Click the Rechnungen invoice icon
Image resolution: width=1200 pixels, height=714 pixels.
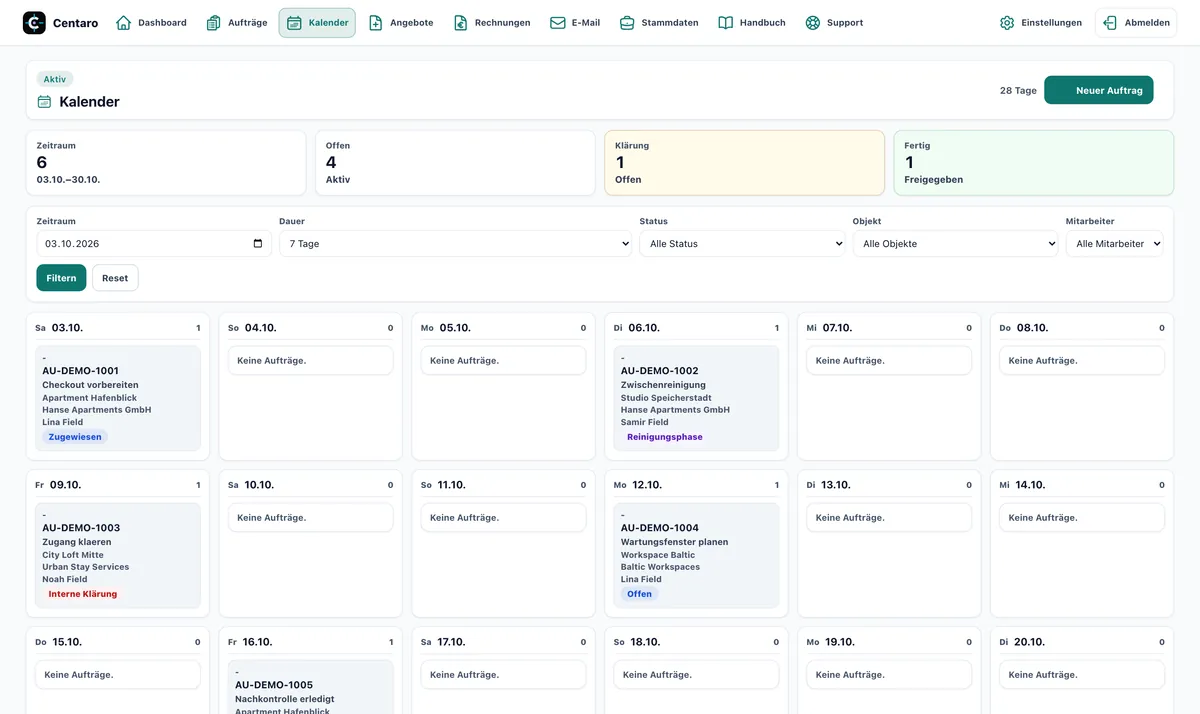pyautogui.click(x=461, y=23)
